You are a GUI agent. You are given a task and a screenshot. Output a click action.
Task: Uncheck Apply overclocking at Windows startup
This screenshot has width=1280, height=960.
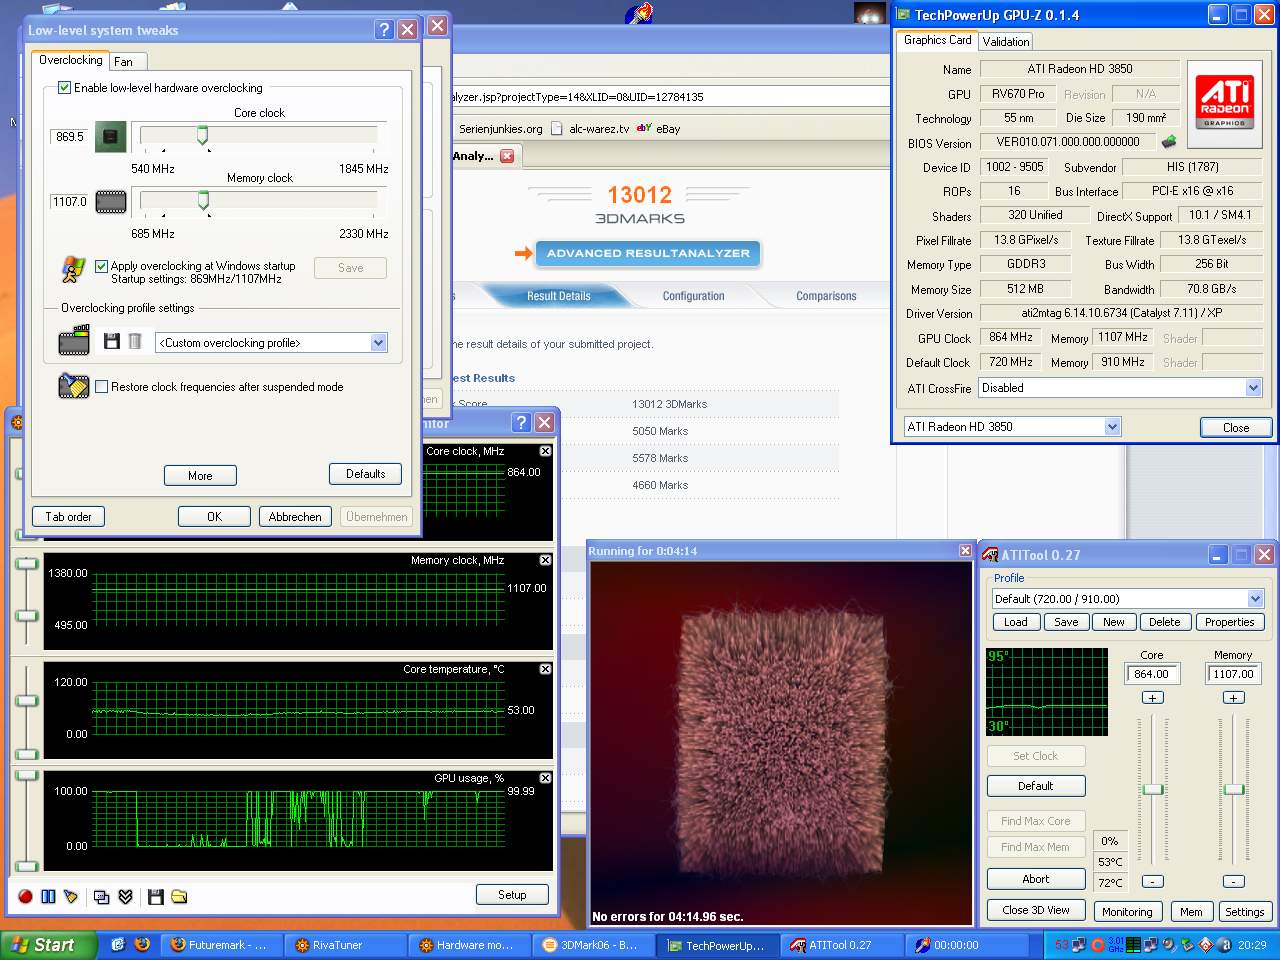tap(101, 266)
